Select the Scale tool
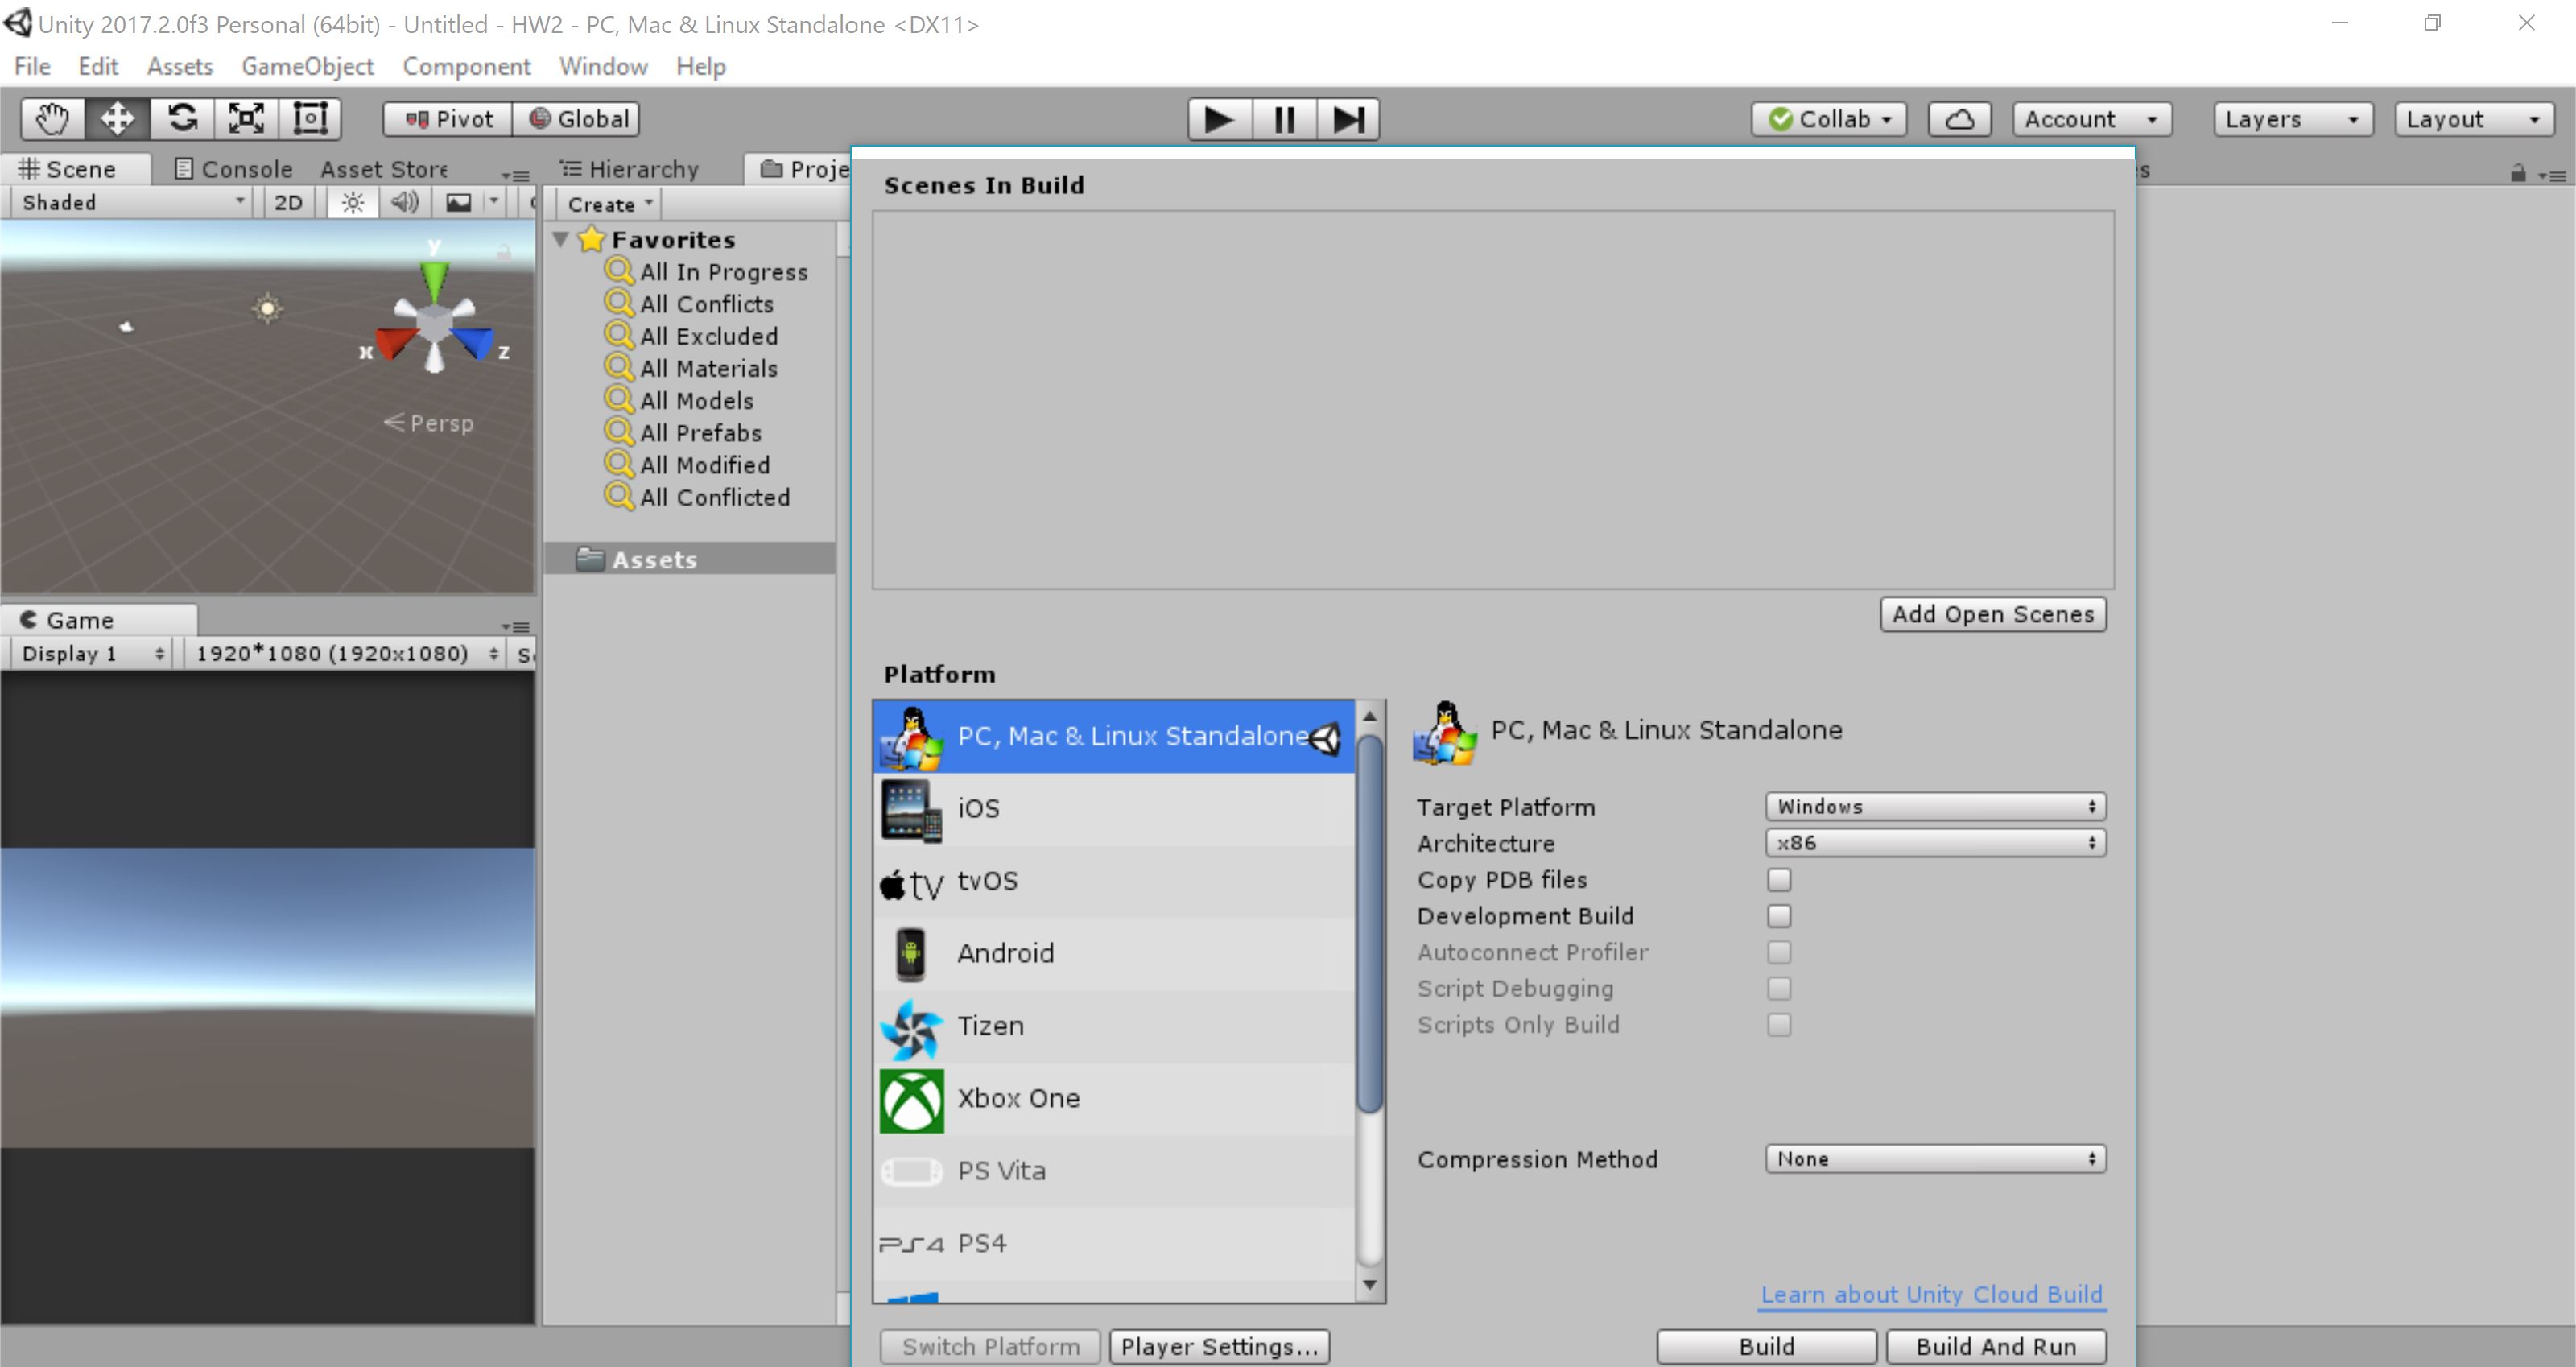Screen dimensions: 2576x1367 pos(246,119)
